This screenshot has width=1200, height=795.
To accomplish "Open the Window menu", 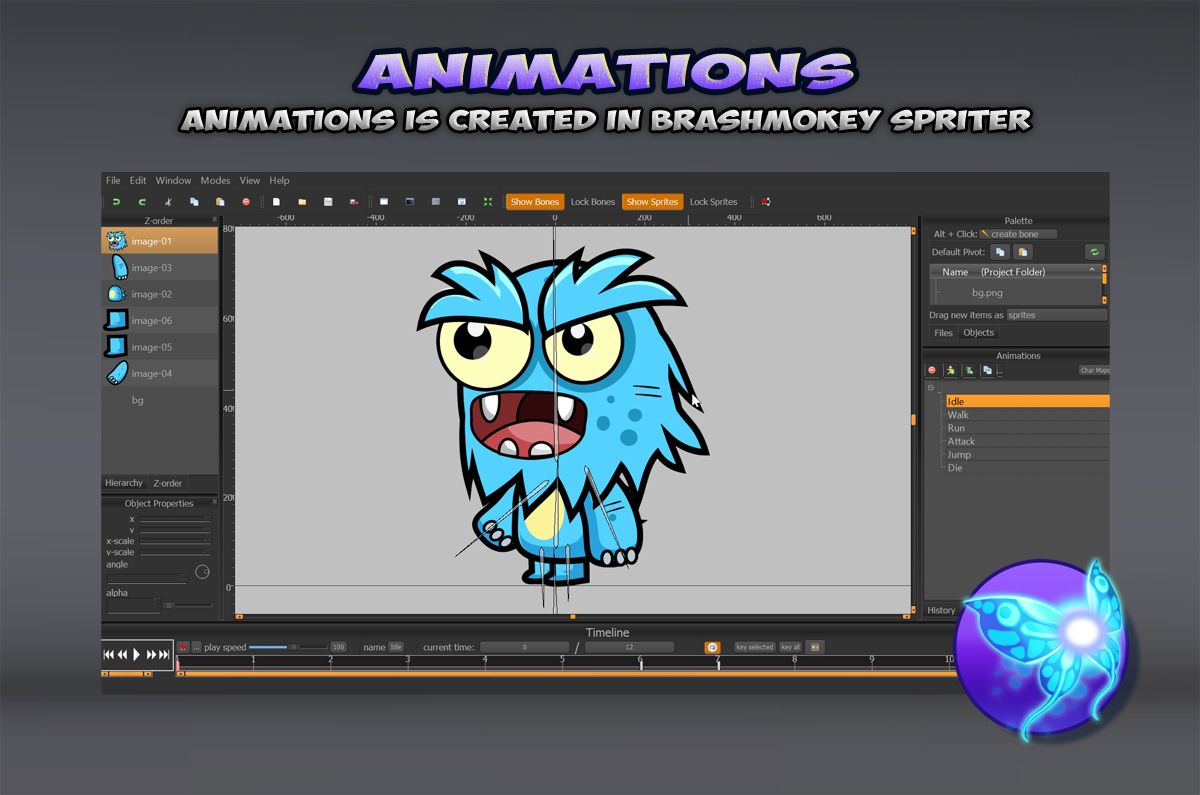I will [173, 181].
